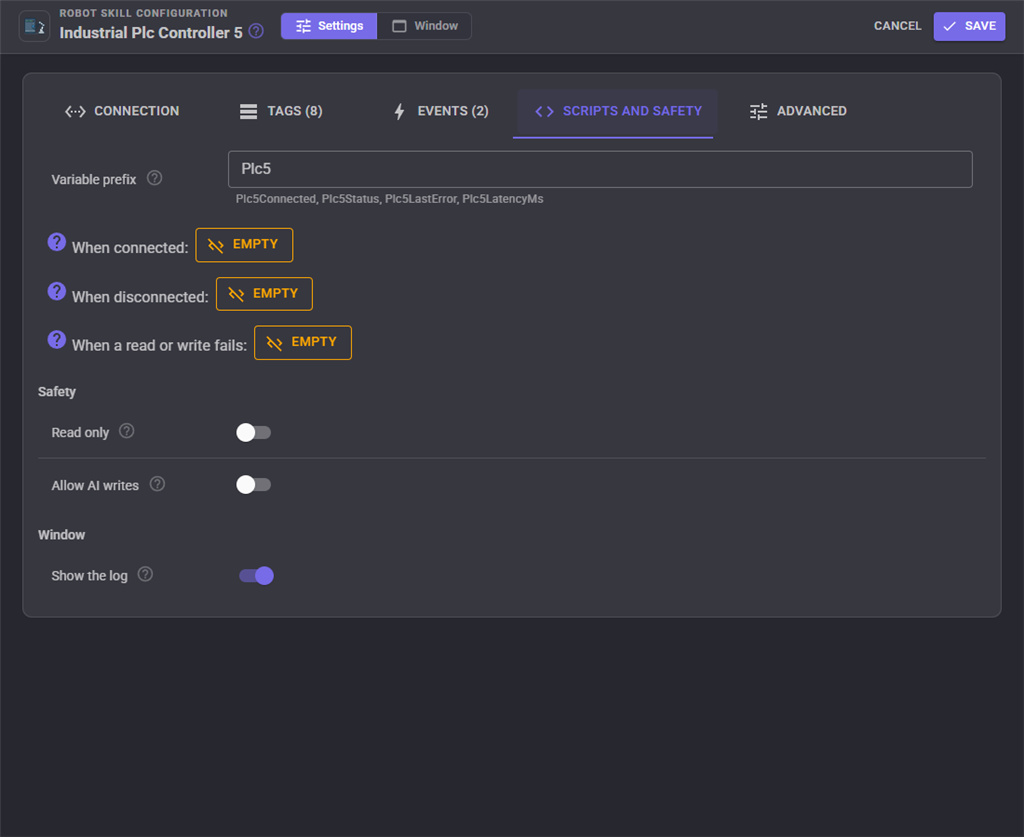Toggle the Read only switch

pyautogui.click(x=253, y=432)
